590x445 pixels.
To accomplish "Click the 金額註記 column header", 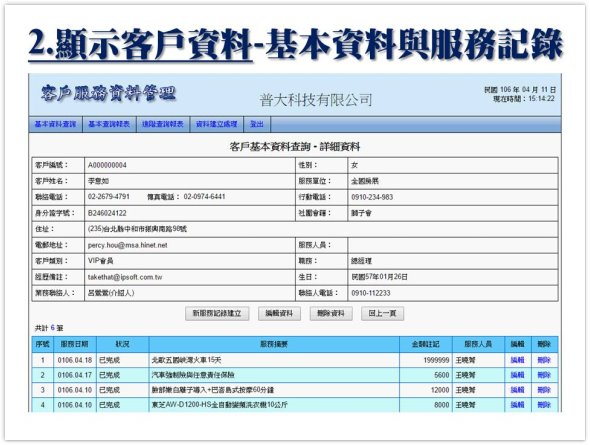I will (426, 344).
